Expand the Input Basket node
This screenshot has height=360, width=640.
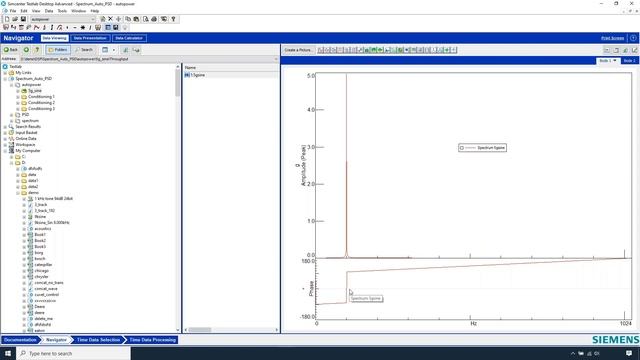coord(5,133)
